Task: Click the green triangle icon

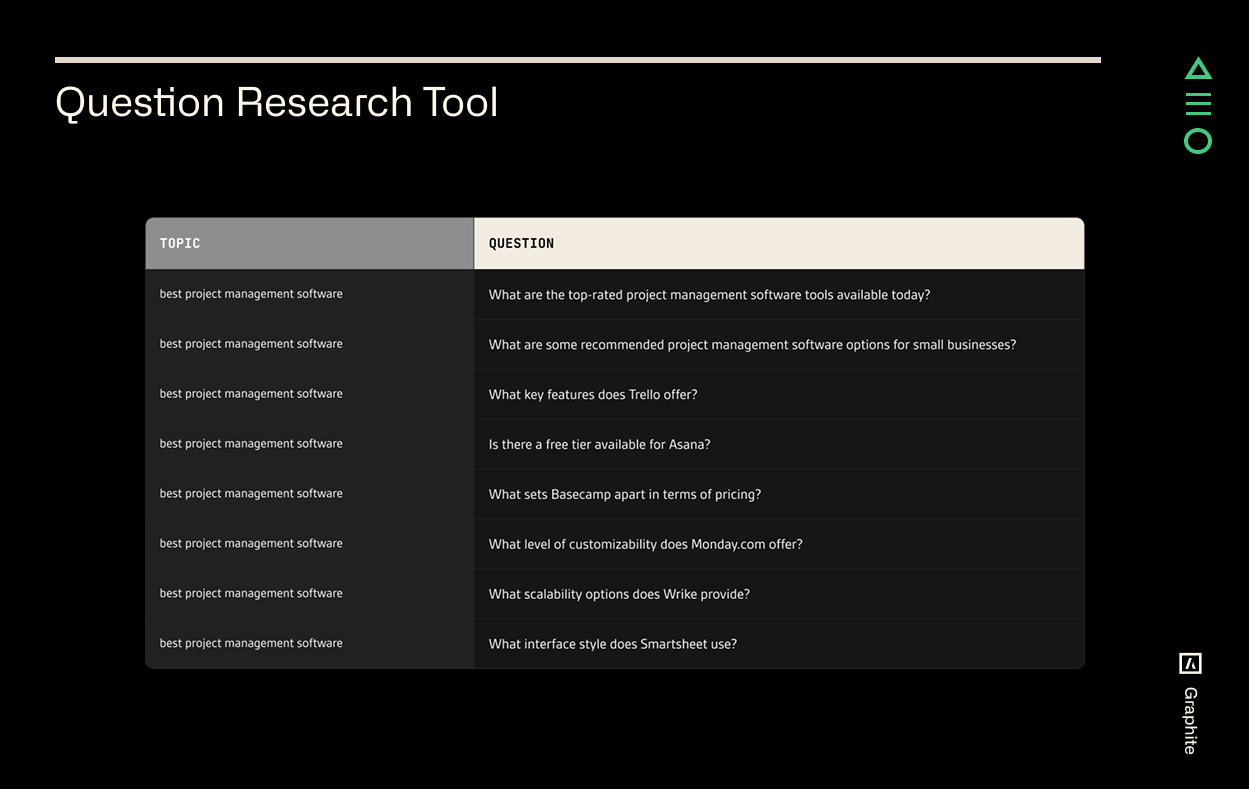Action: coord(1198,69)
